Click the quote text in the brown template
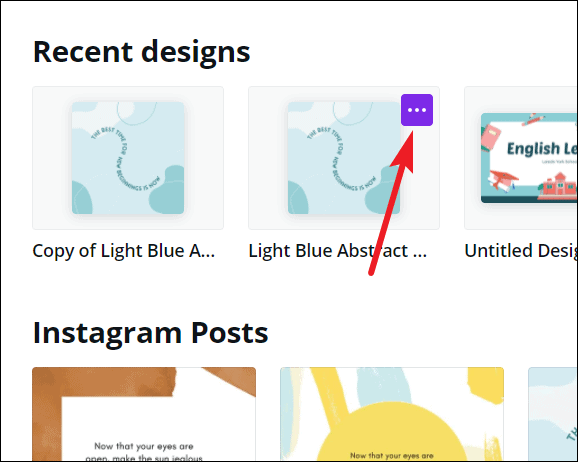The width and height of the screenshot is (578, 462). click(x=144, y=452)
